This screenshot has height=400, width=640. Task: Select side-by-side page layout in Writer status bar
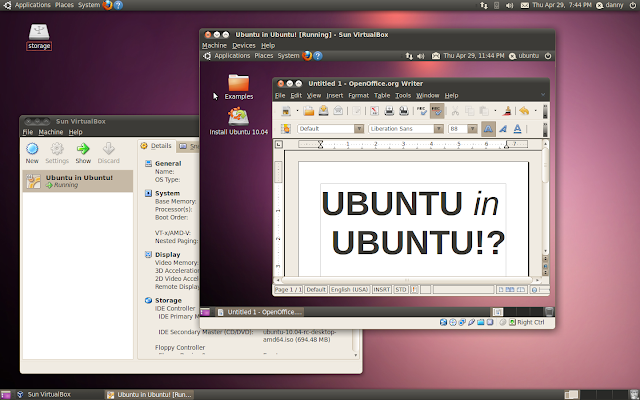(510, 289)
